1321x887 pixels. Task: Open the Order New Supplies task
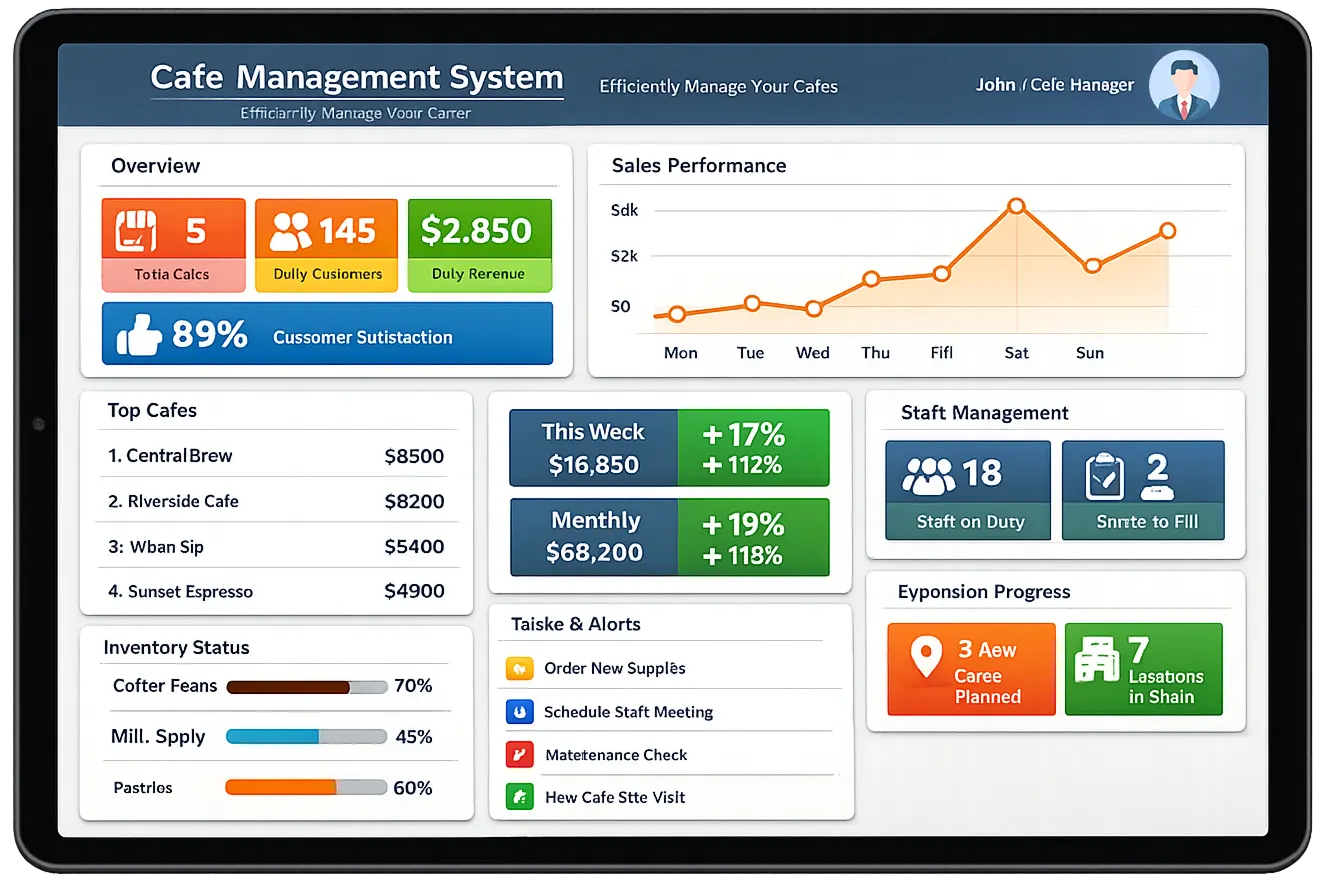tap(668, 668)
